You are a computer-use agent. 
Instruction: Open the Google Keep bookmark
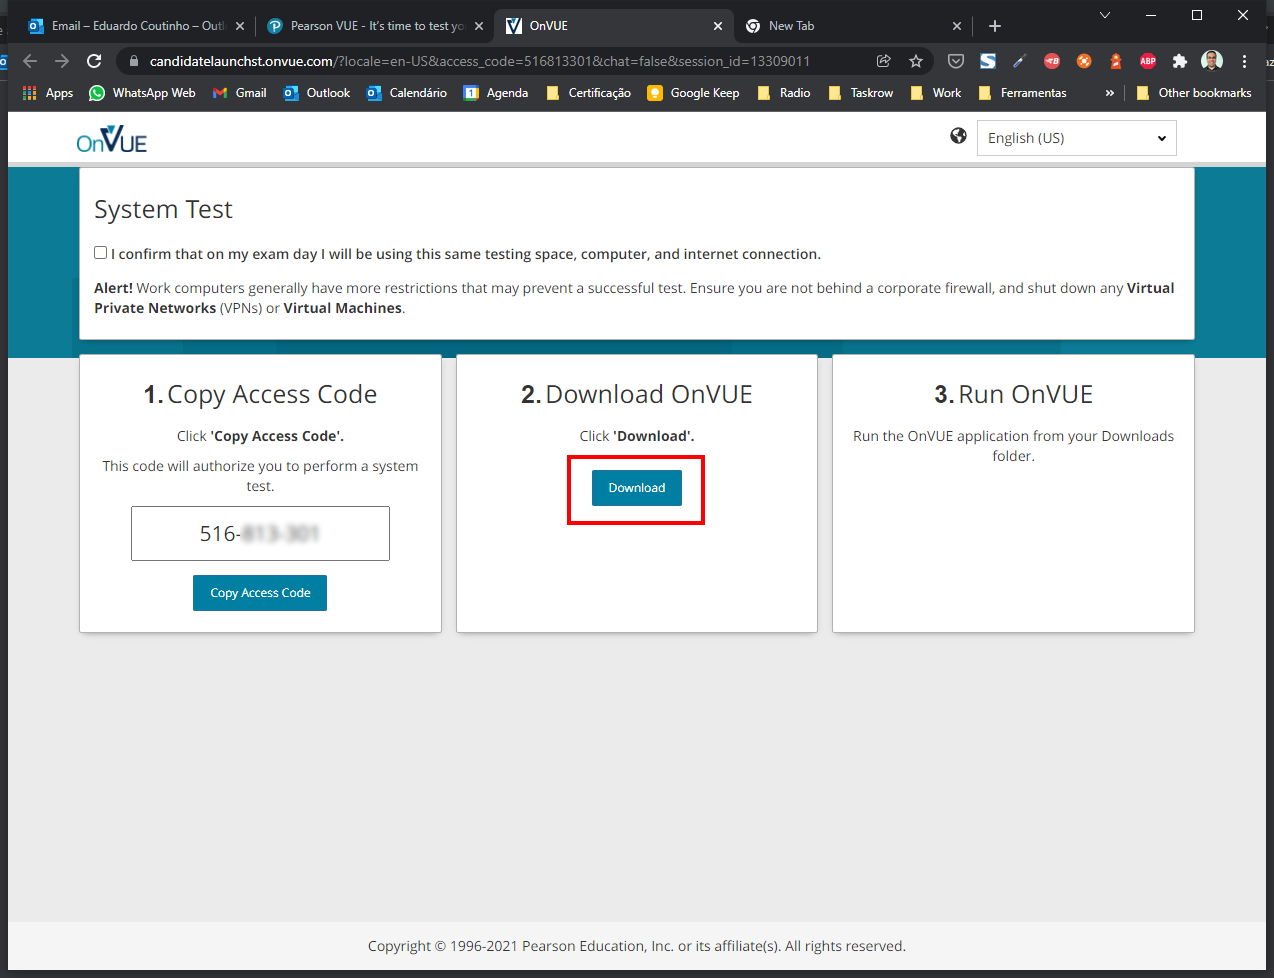(694, 93)
